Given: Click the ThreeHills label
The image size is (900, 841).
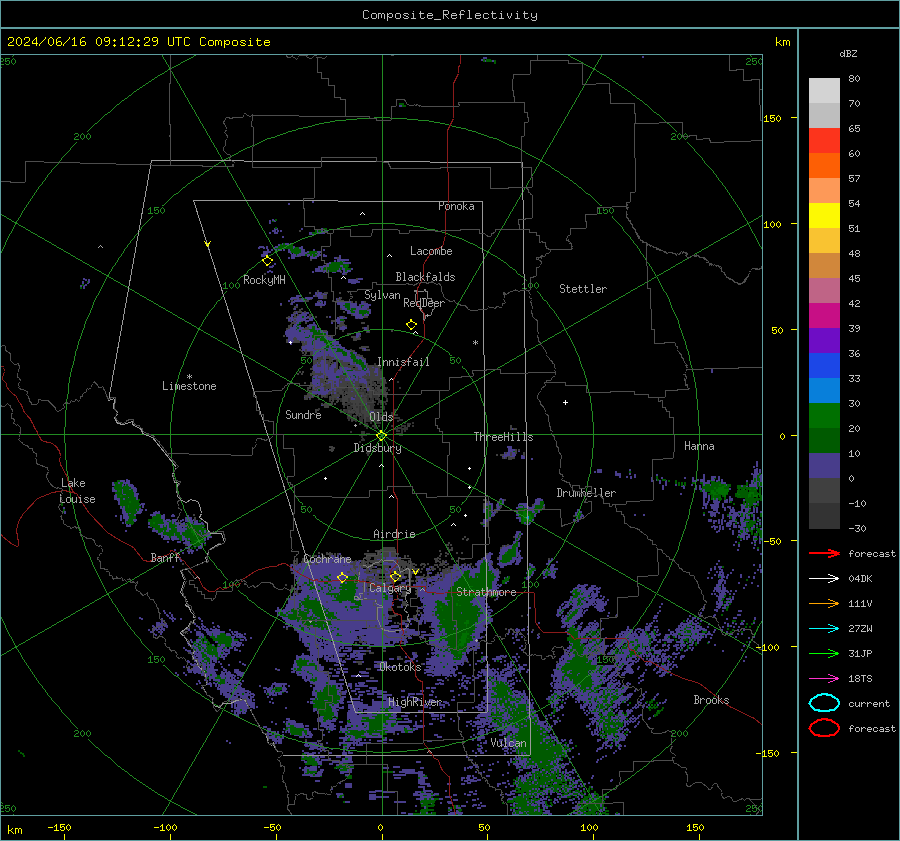Looking at the screenshot, I should pyautogui.click(x=503, y=437).
